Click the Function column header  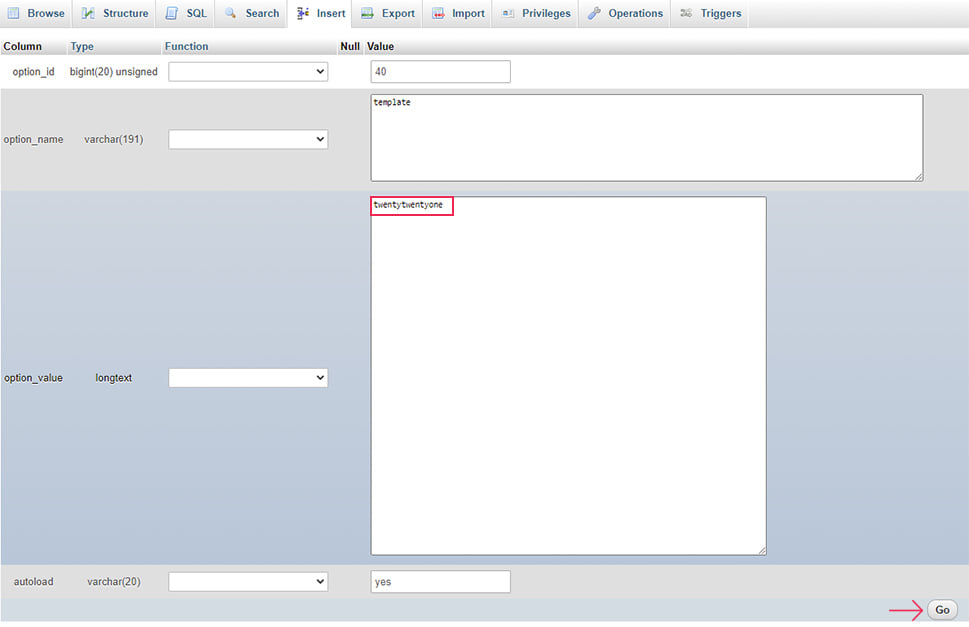[186, 46]
